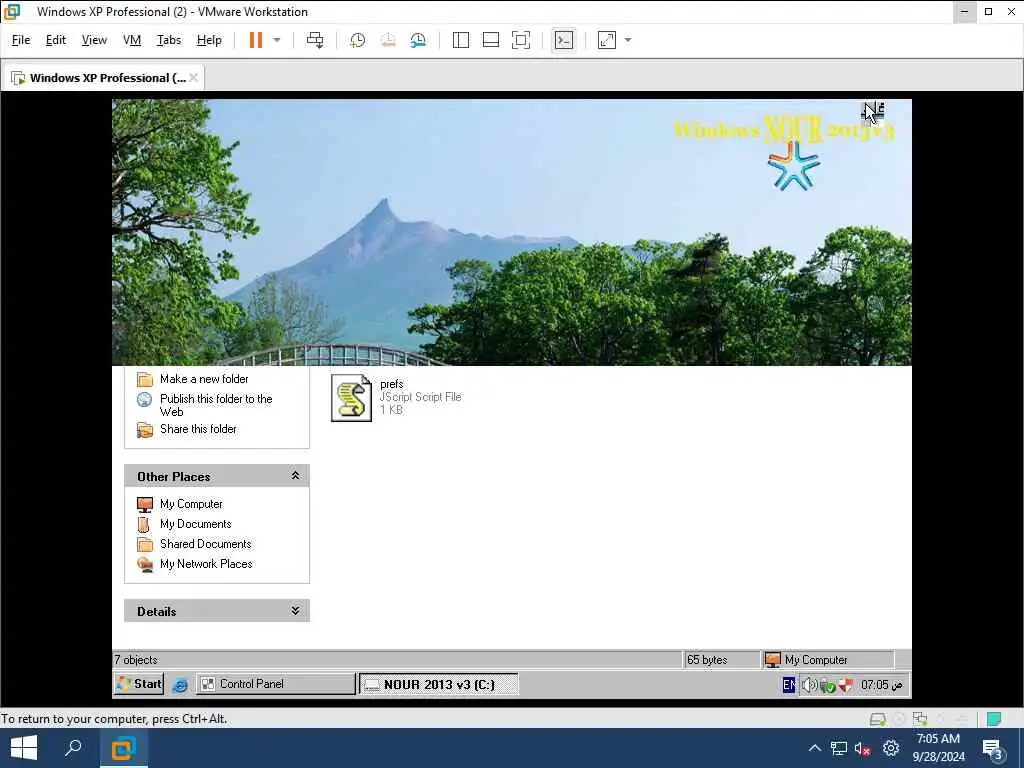This screenshot has width=1024, height=768.
Task: Open the Help menu
Action: tap(209, 40)
